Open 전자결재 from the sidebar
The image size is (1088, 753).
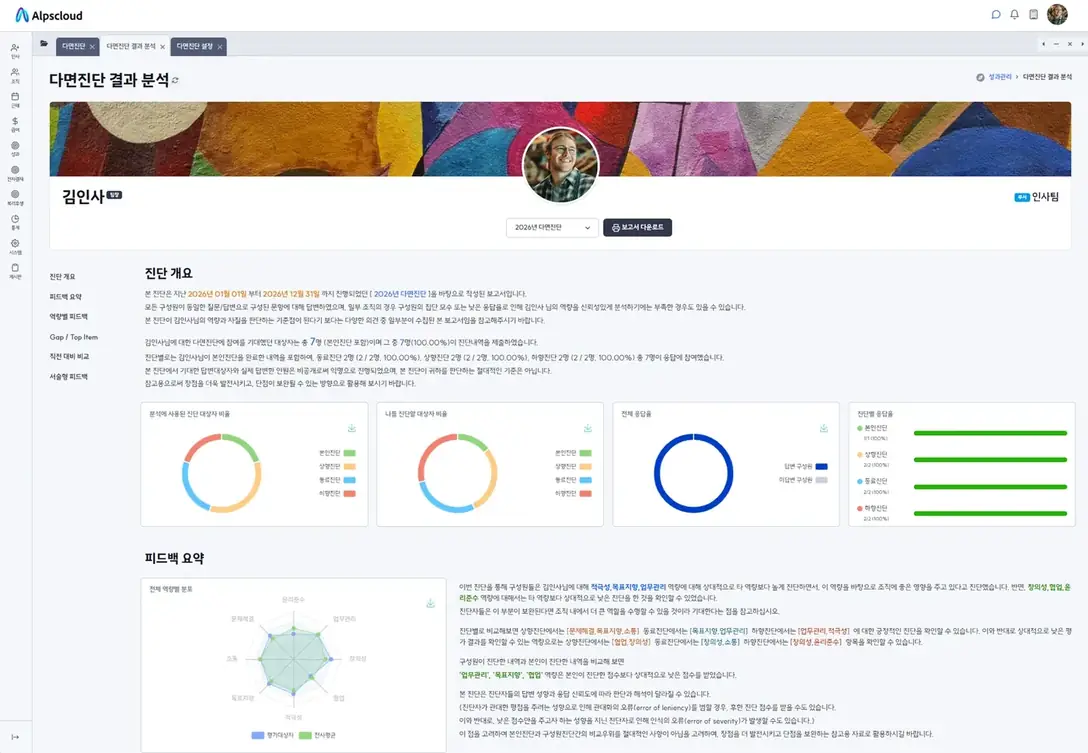click(x=15, y=174)
